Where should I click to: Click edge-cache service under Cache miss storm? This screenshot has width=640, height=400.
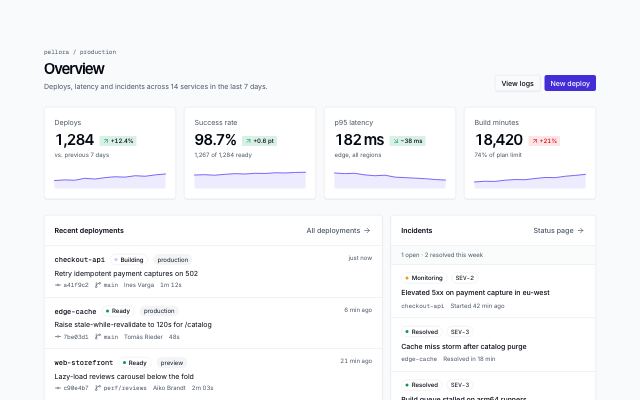click(x=419, y=359)
